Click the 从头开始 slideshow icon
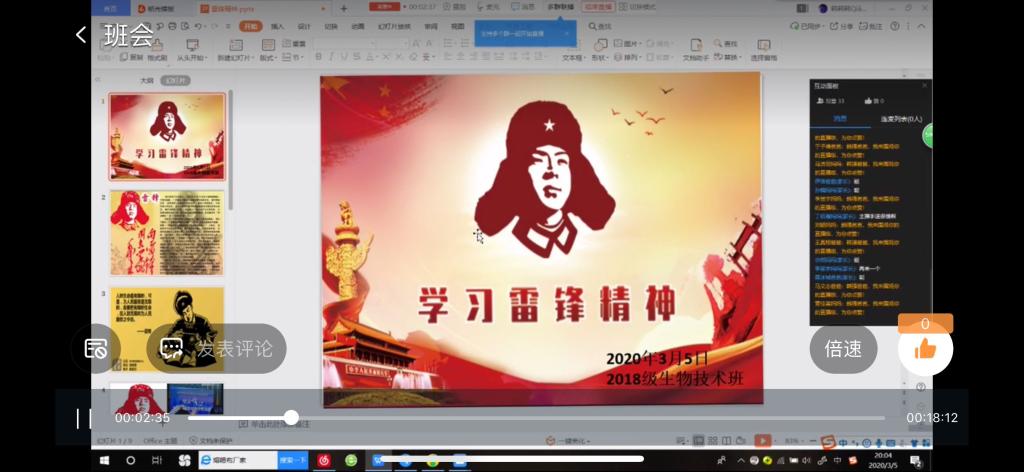Image resolution: width=1024 pixels, height=472 pixels. [192, 47]
